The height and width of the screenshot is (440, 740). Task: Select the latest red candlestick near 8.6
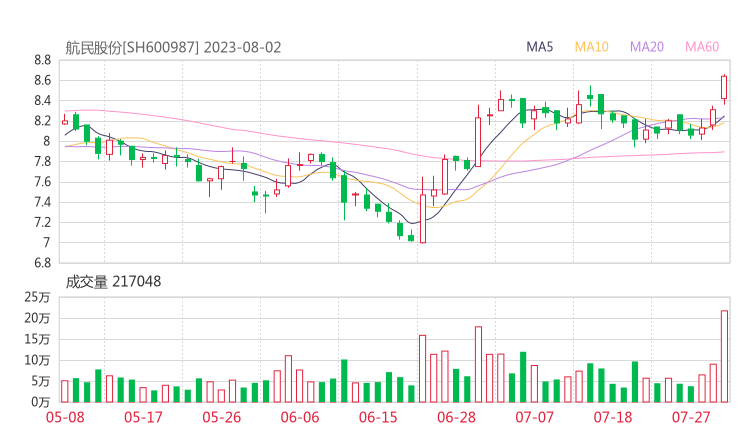pyautogui.click(x=724, y=88)
